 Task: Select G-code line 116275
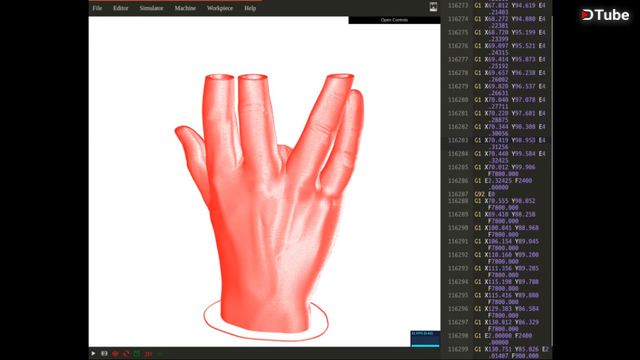pos(497,36)
